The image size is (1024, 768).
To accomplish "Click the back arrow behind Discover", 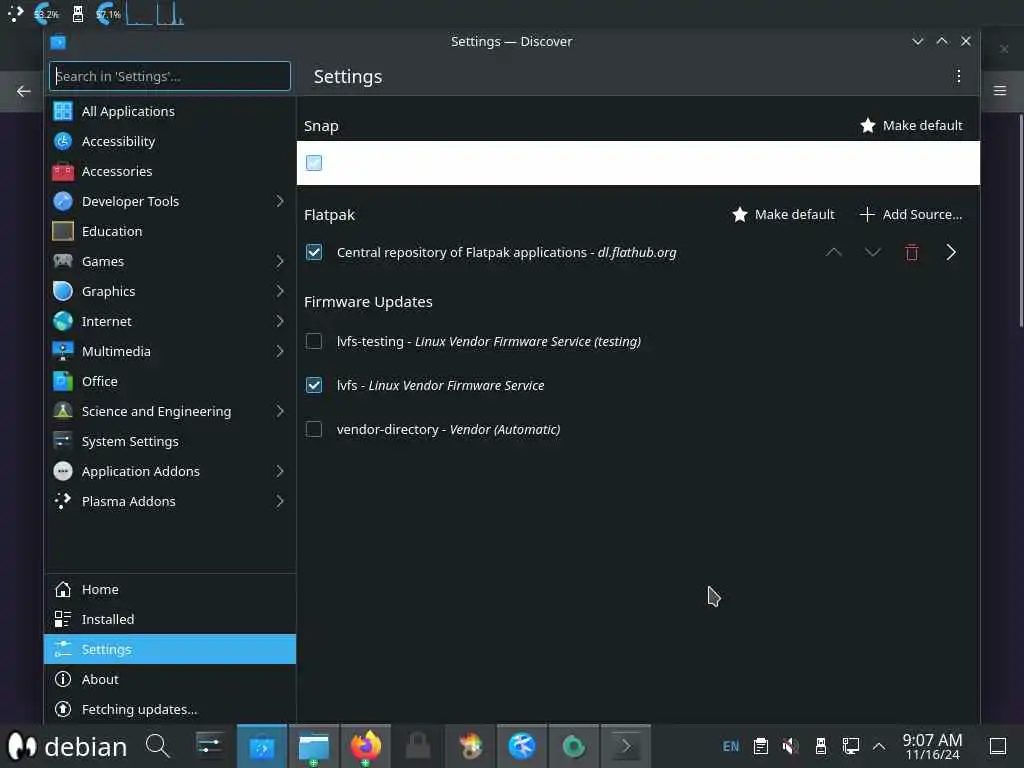I will (24, 91).
